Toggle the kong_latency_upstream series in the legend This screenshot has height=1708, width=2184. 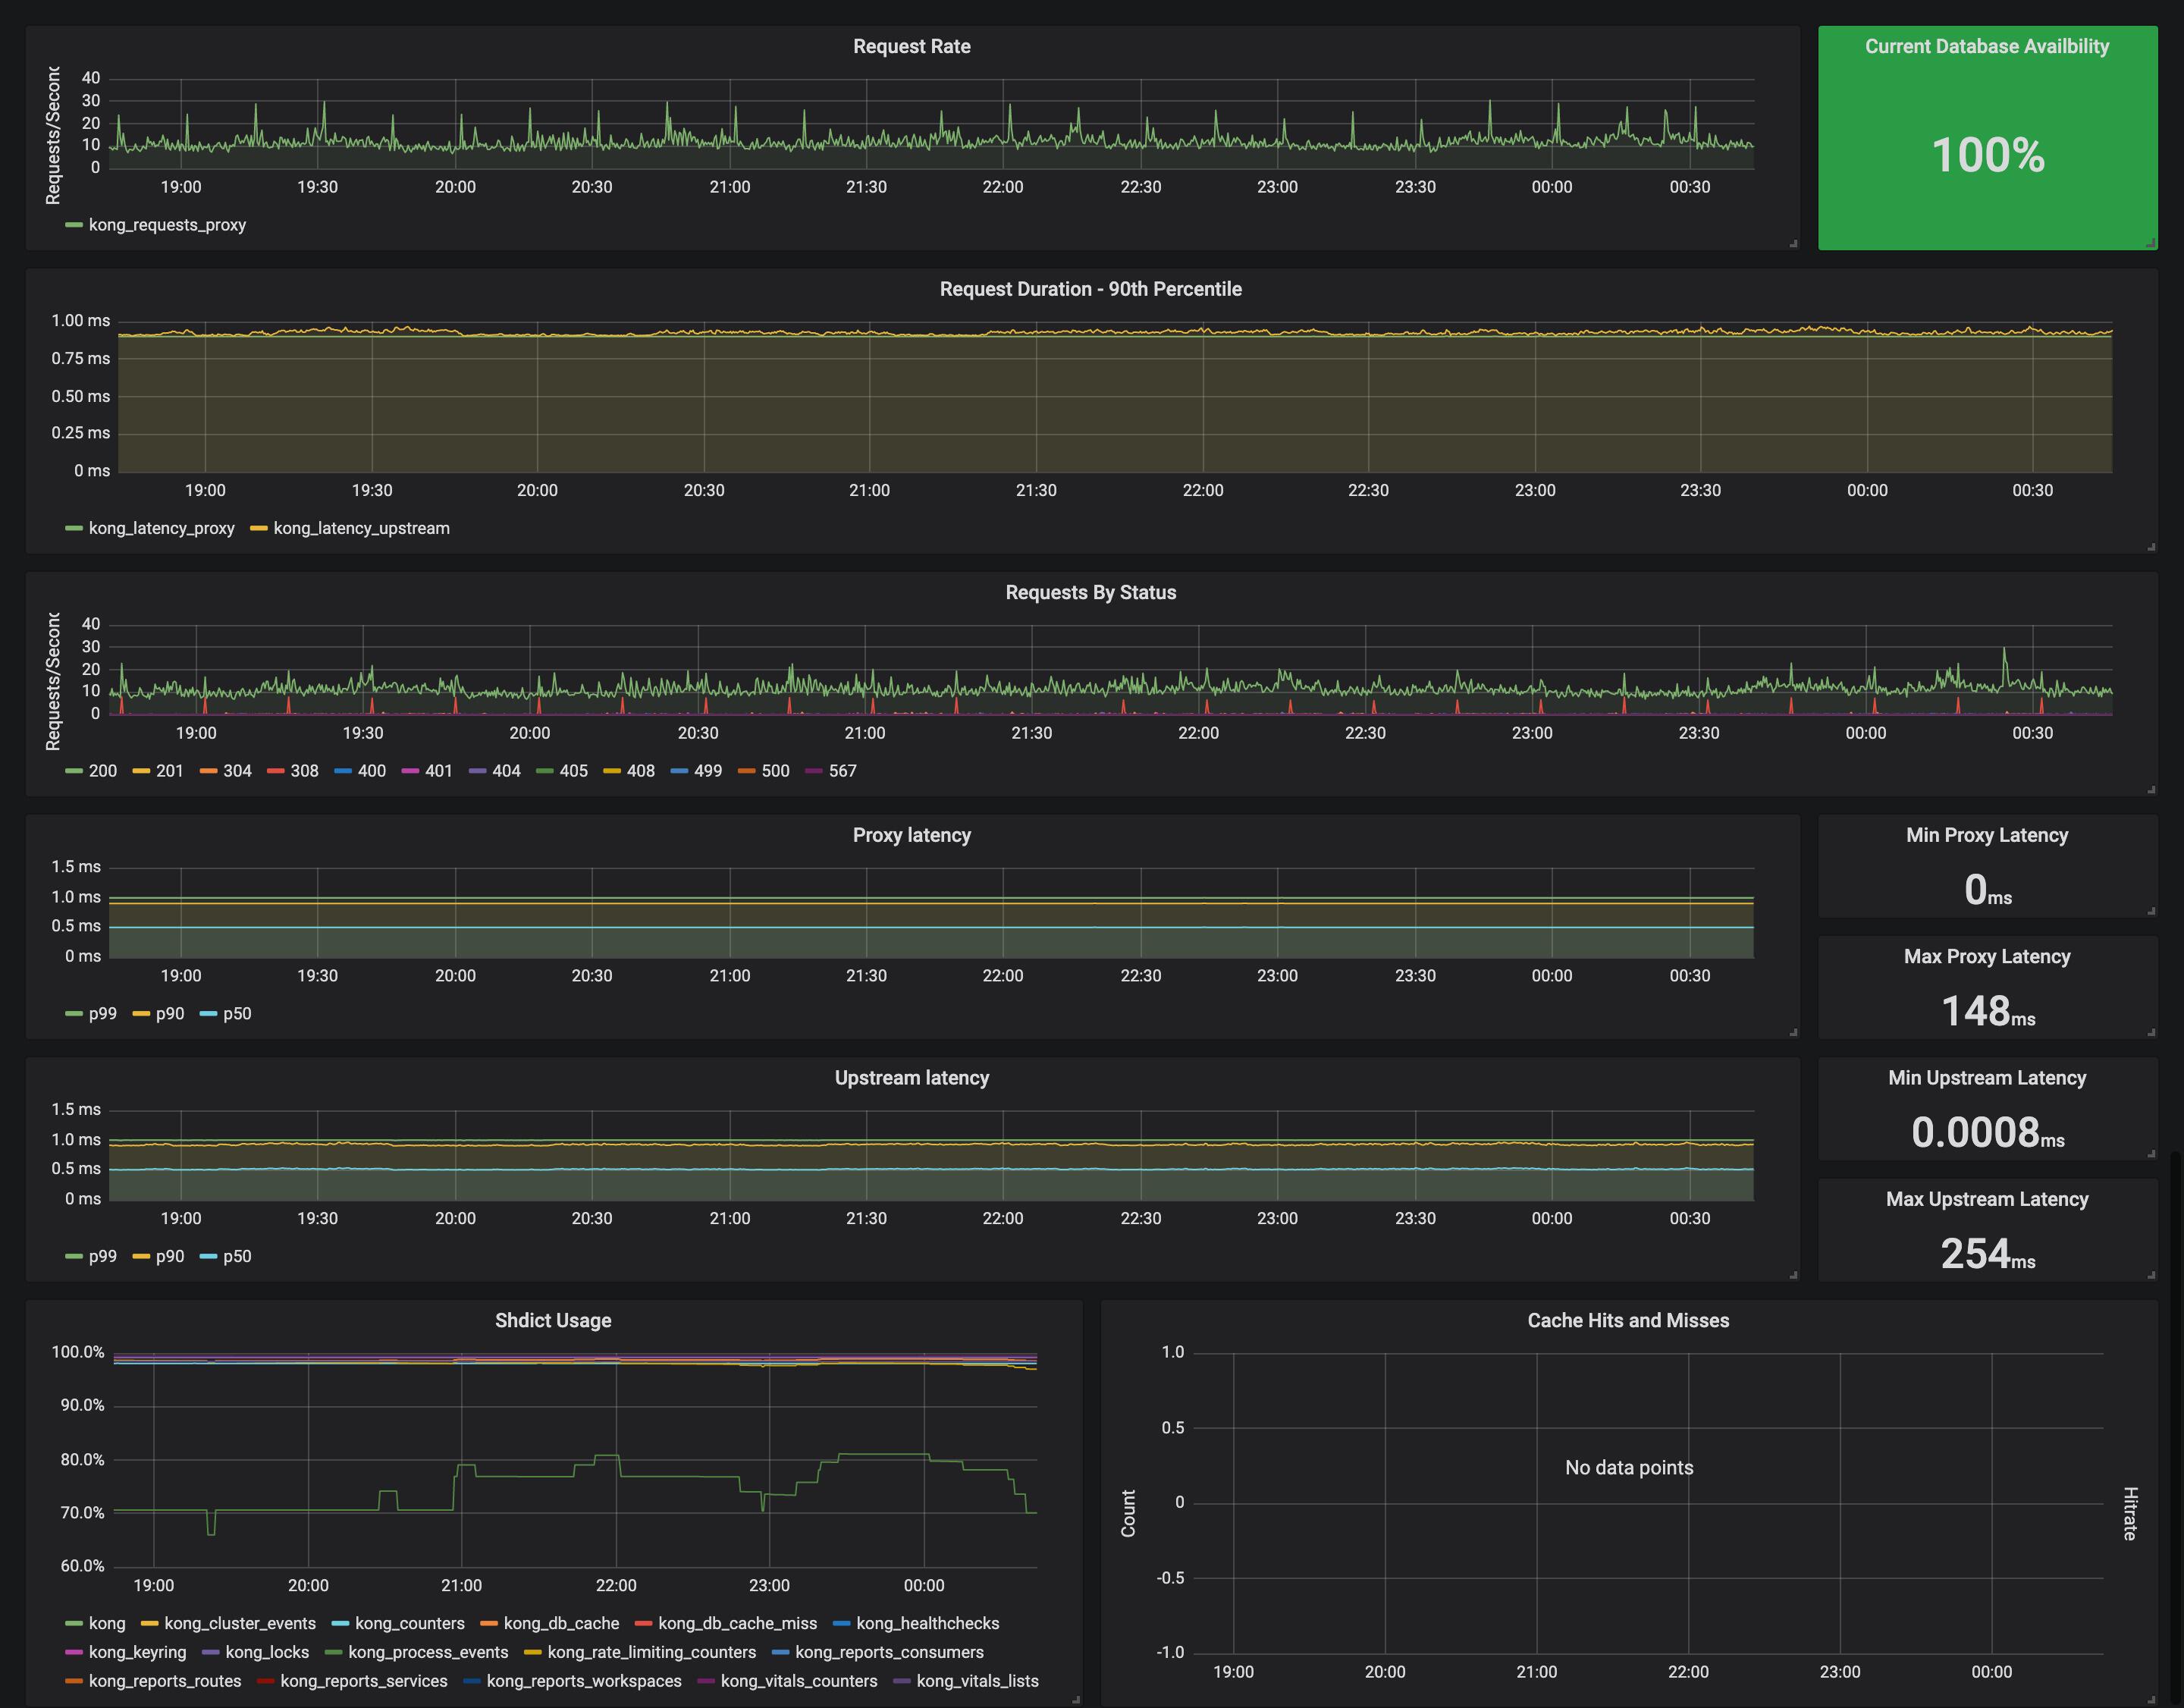pos(361,528)
